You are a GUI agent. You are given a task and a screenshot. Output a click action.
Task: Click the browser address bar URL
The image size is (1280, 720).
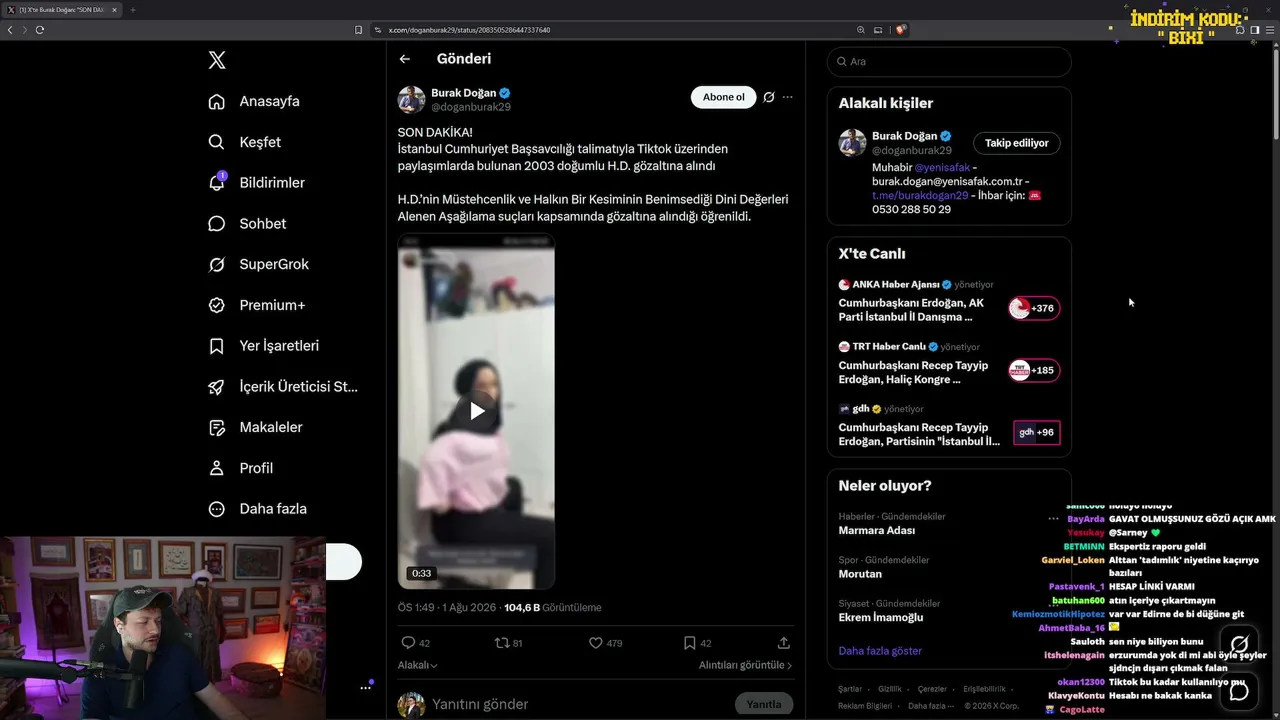(470, 30)
